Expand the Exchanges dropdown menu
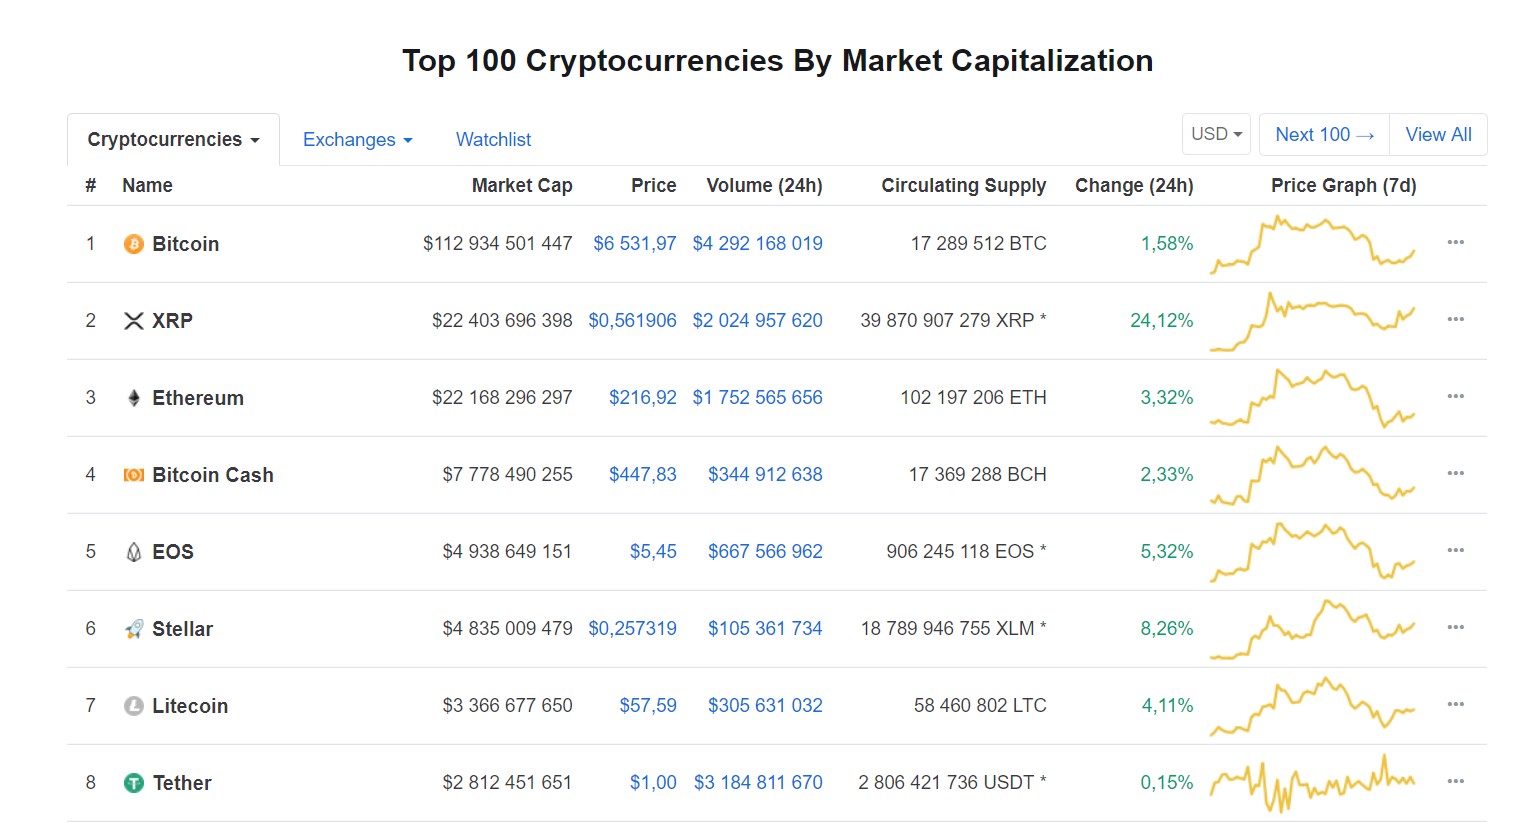 click(357, 140)
